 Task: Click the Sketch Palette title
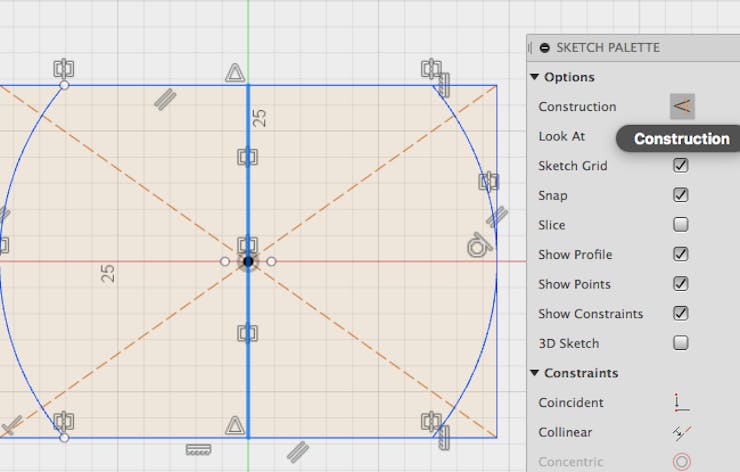pyautogui.click(x=608, y=48)
